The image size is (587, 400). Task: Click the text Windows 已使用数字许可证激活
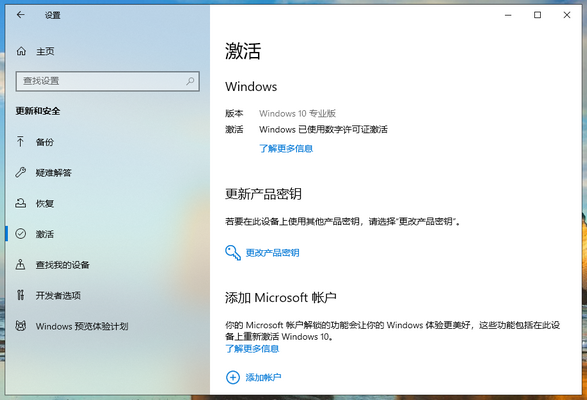pyautogui.click(x=323, y=130)
